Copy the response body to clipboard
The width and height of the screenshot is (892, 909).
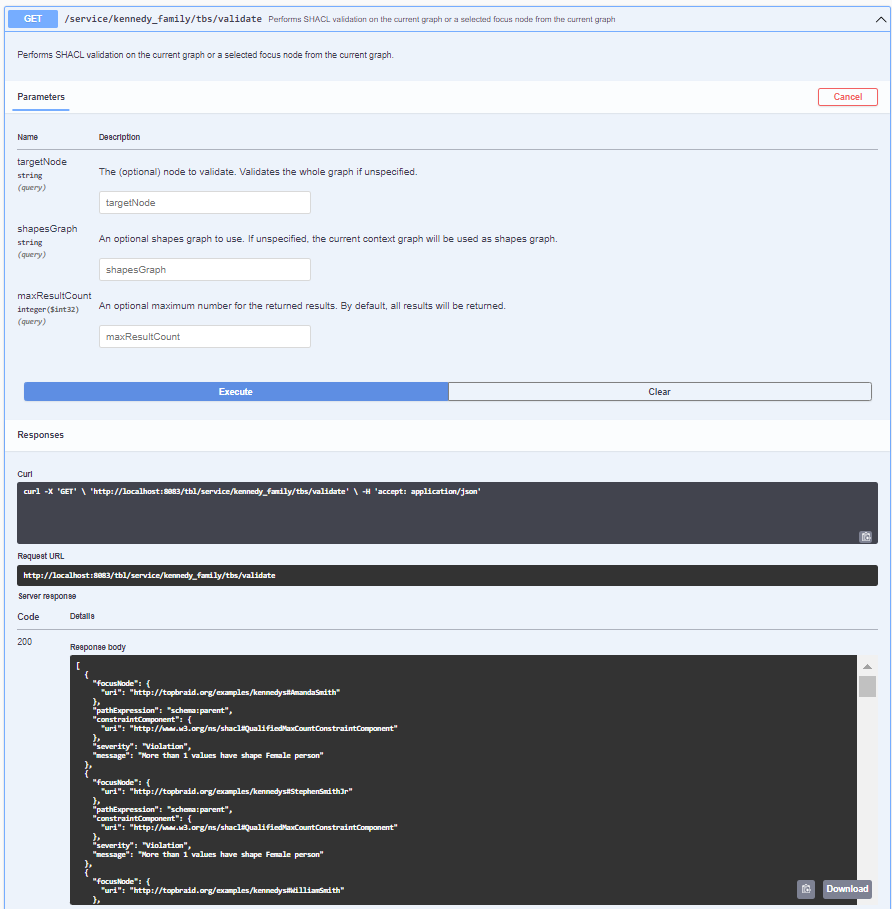coord(806,889)
